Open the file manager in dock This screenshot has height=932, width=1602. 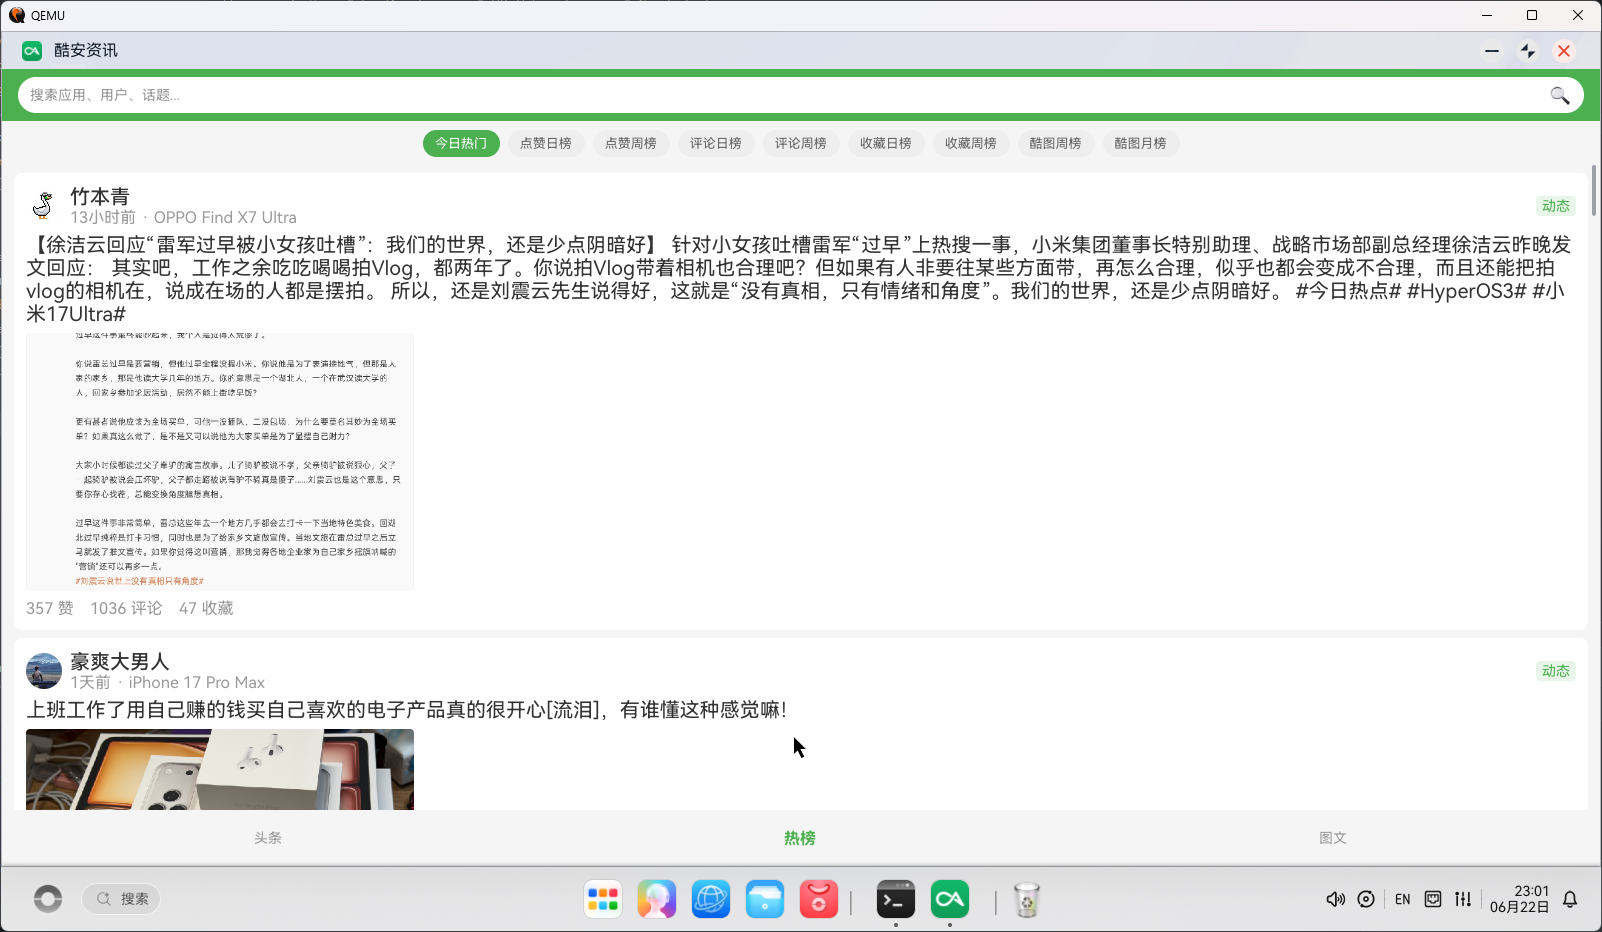click(765, 900)
